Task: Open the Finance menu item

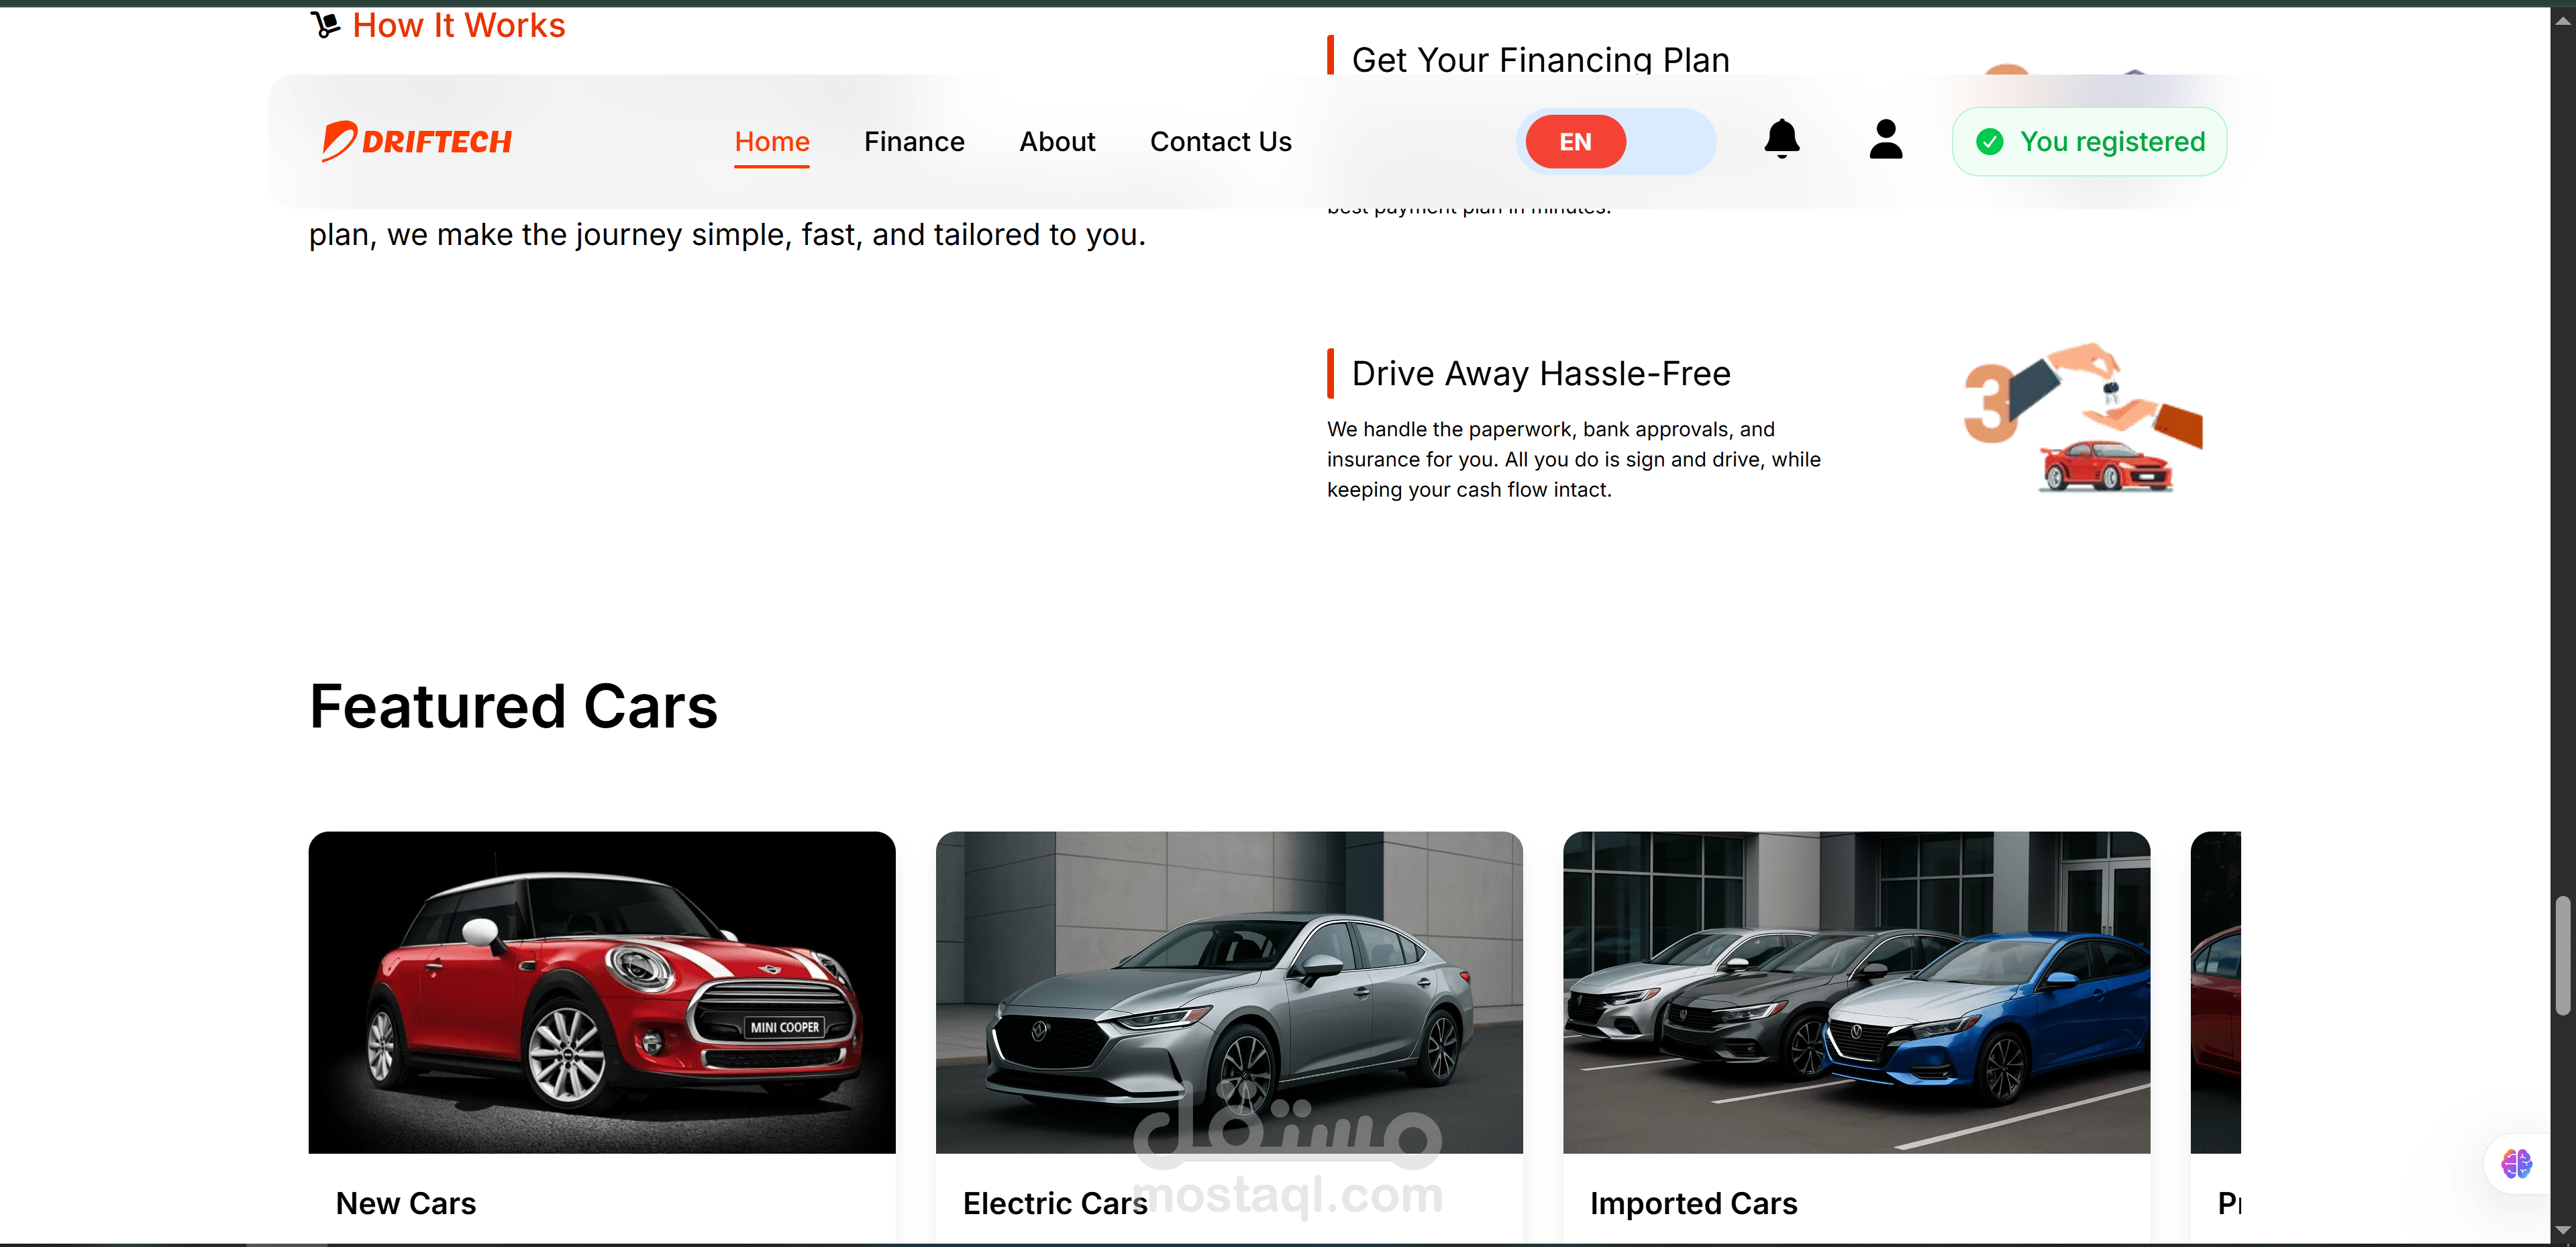Action: coord(913,142)
